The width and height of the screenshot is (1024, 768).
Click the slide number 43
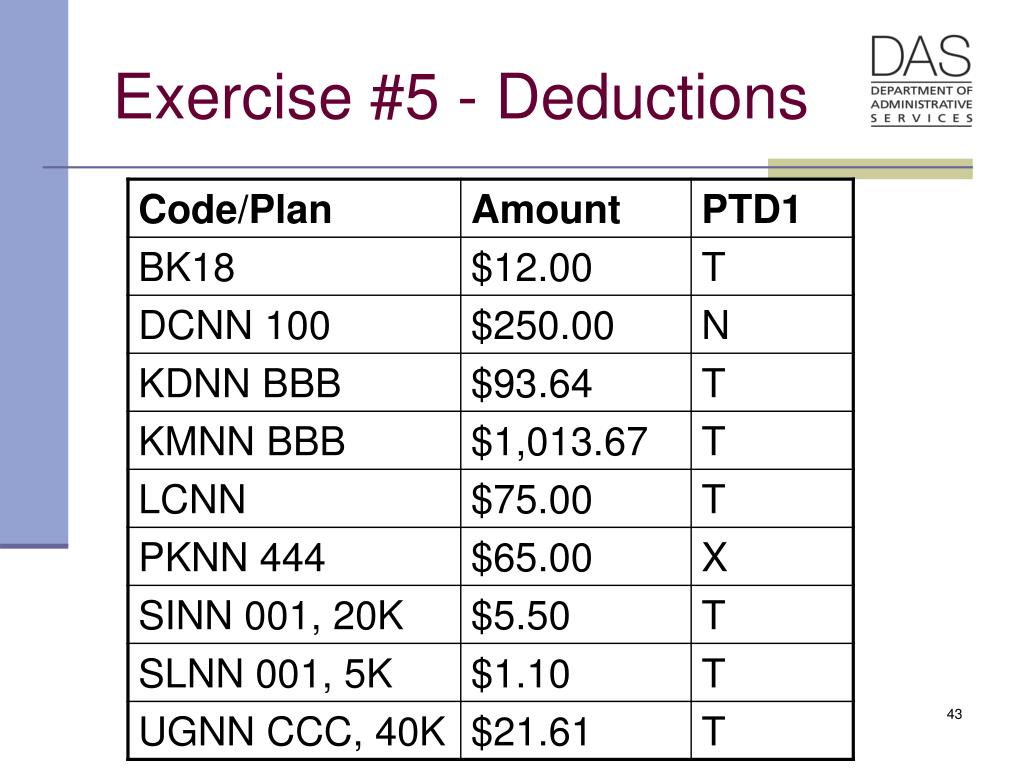click(x=954, y=714)
